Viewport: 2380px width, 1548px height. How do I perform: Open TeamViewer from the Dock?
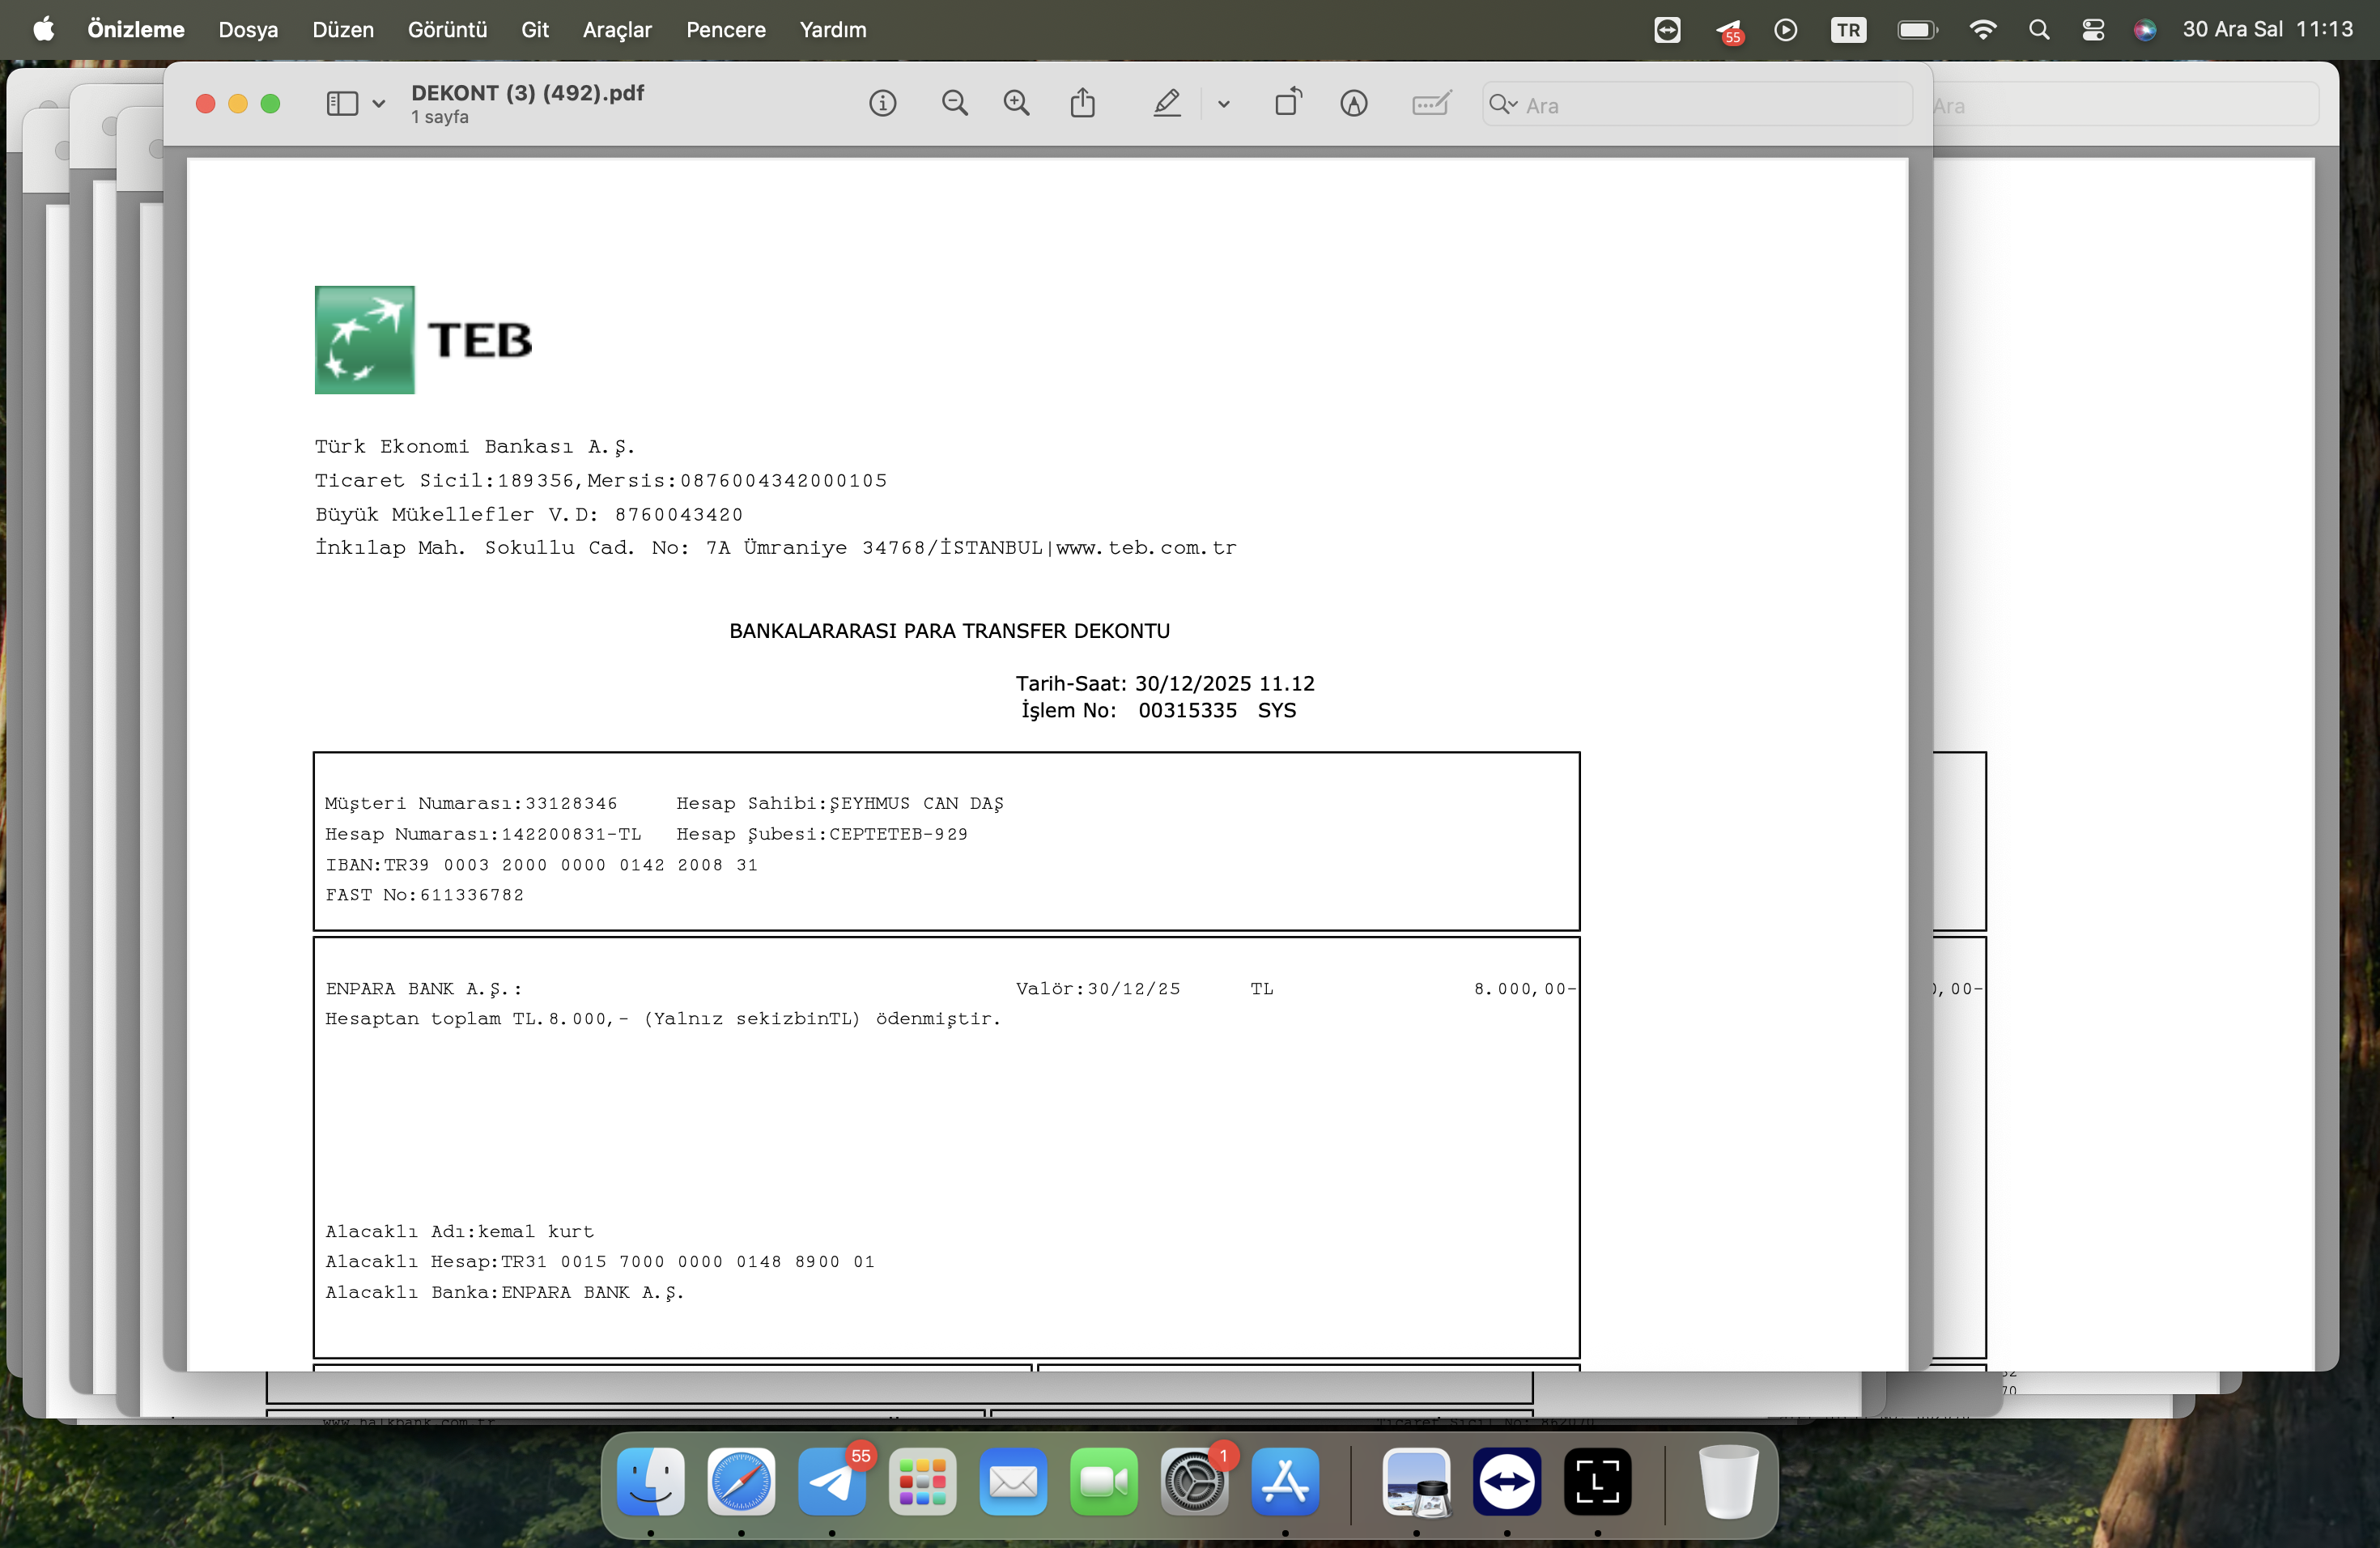1507,1482
